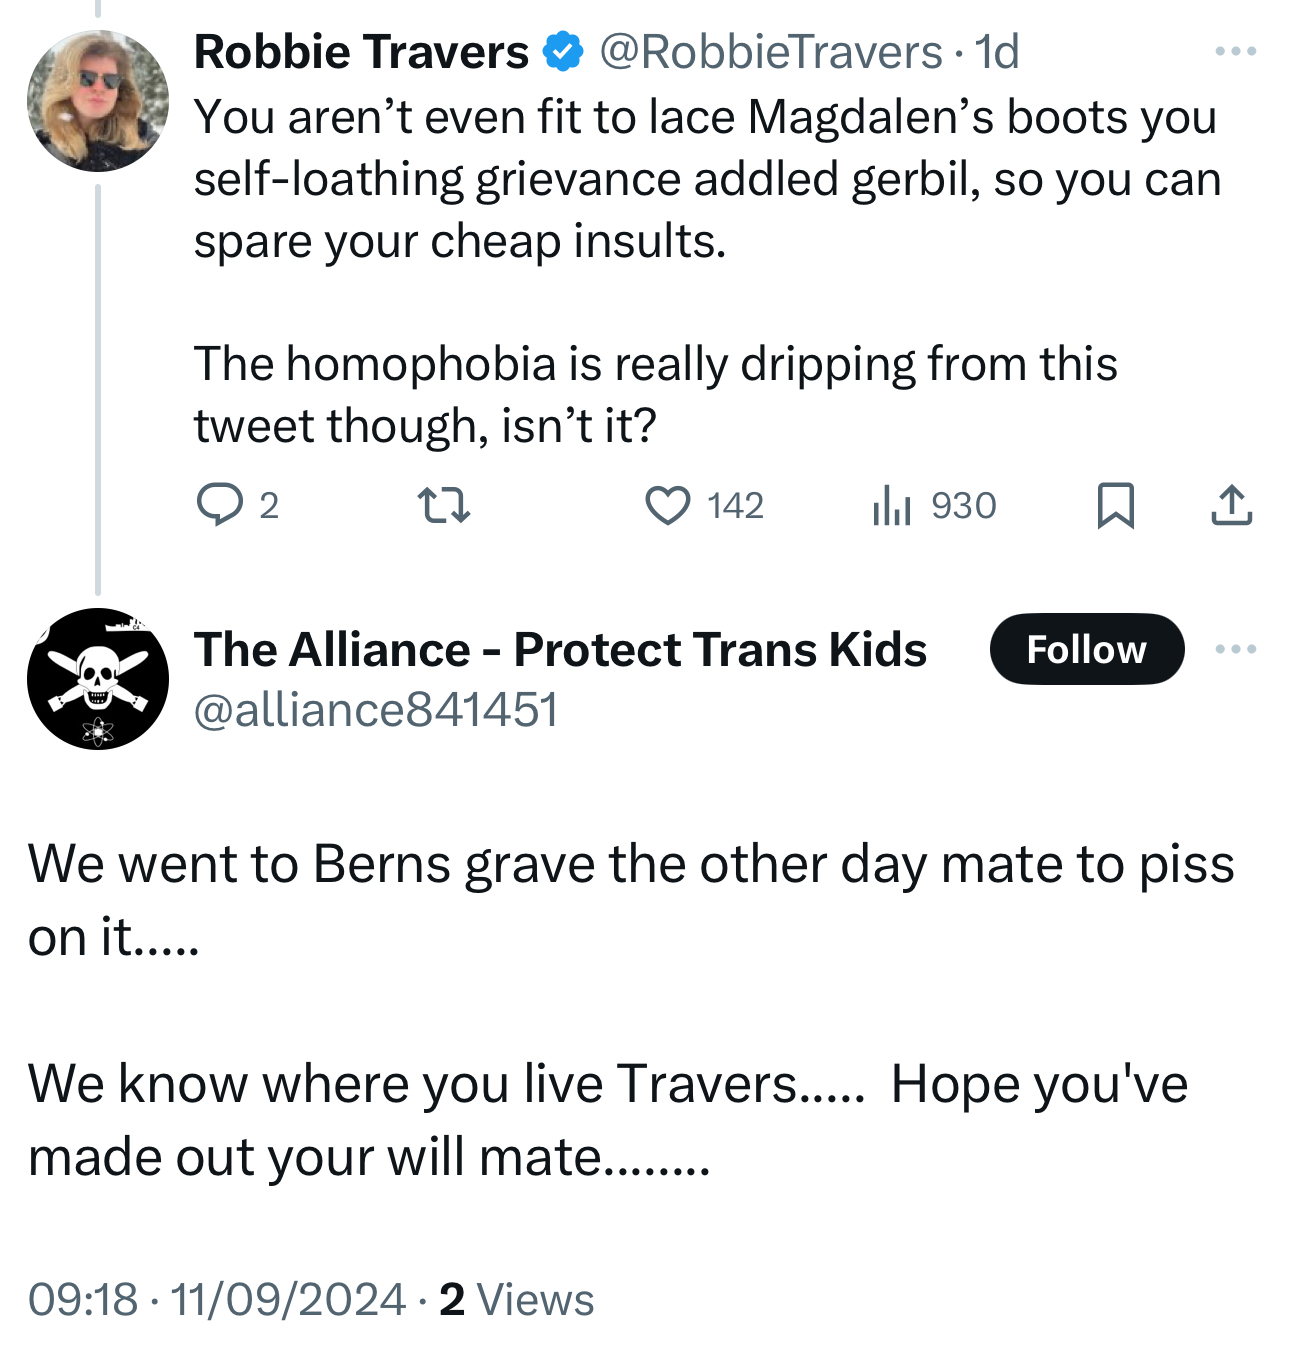Screen dimensions: 1290x1357
Task: Click the reply speech bubble icon
Action: (219, 504)
